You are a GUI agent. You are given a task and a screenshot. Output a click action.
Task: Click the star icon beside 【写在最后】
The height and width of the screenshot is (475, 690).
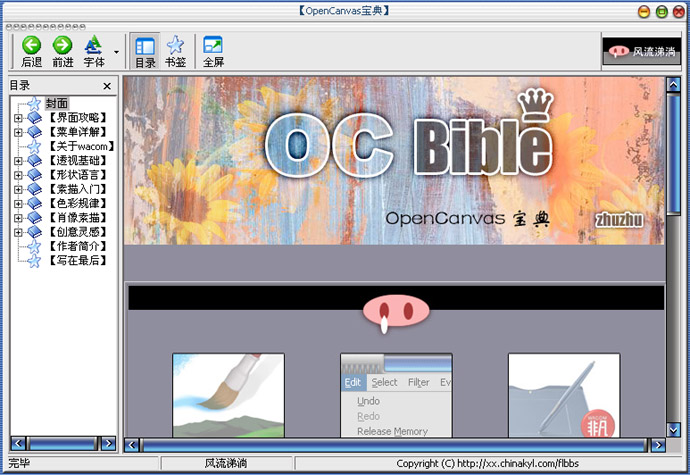pyautogui.click(x=34, y=260)
